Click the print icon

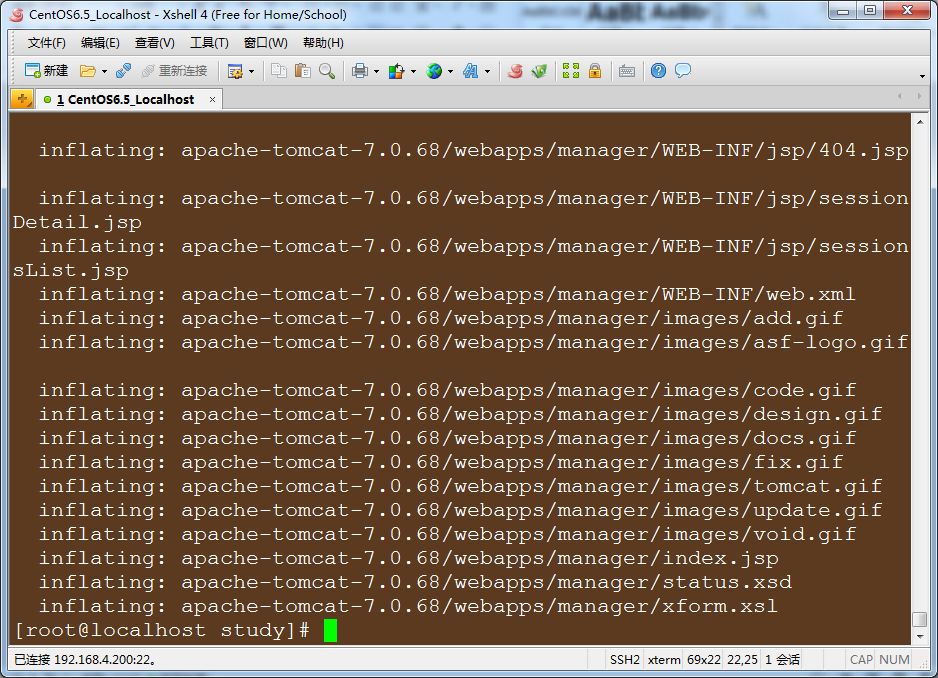(x=360, y=71)
